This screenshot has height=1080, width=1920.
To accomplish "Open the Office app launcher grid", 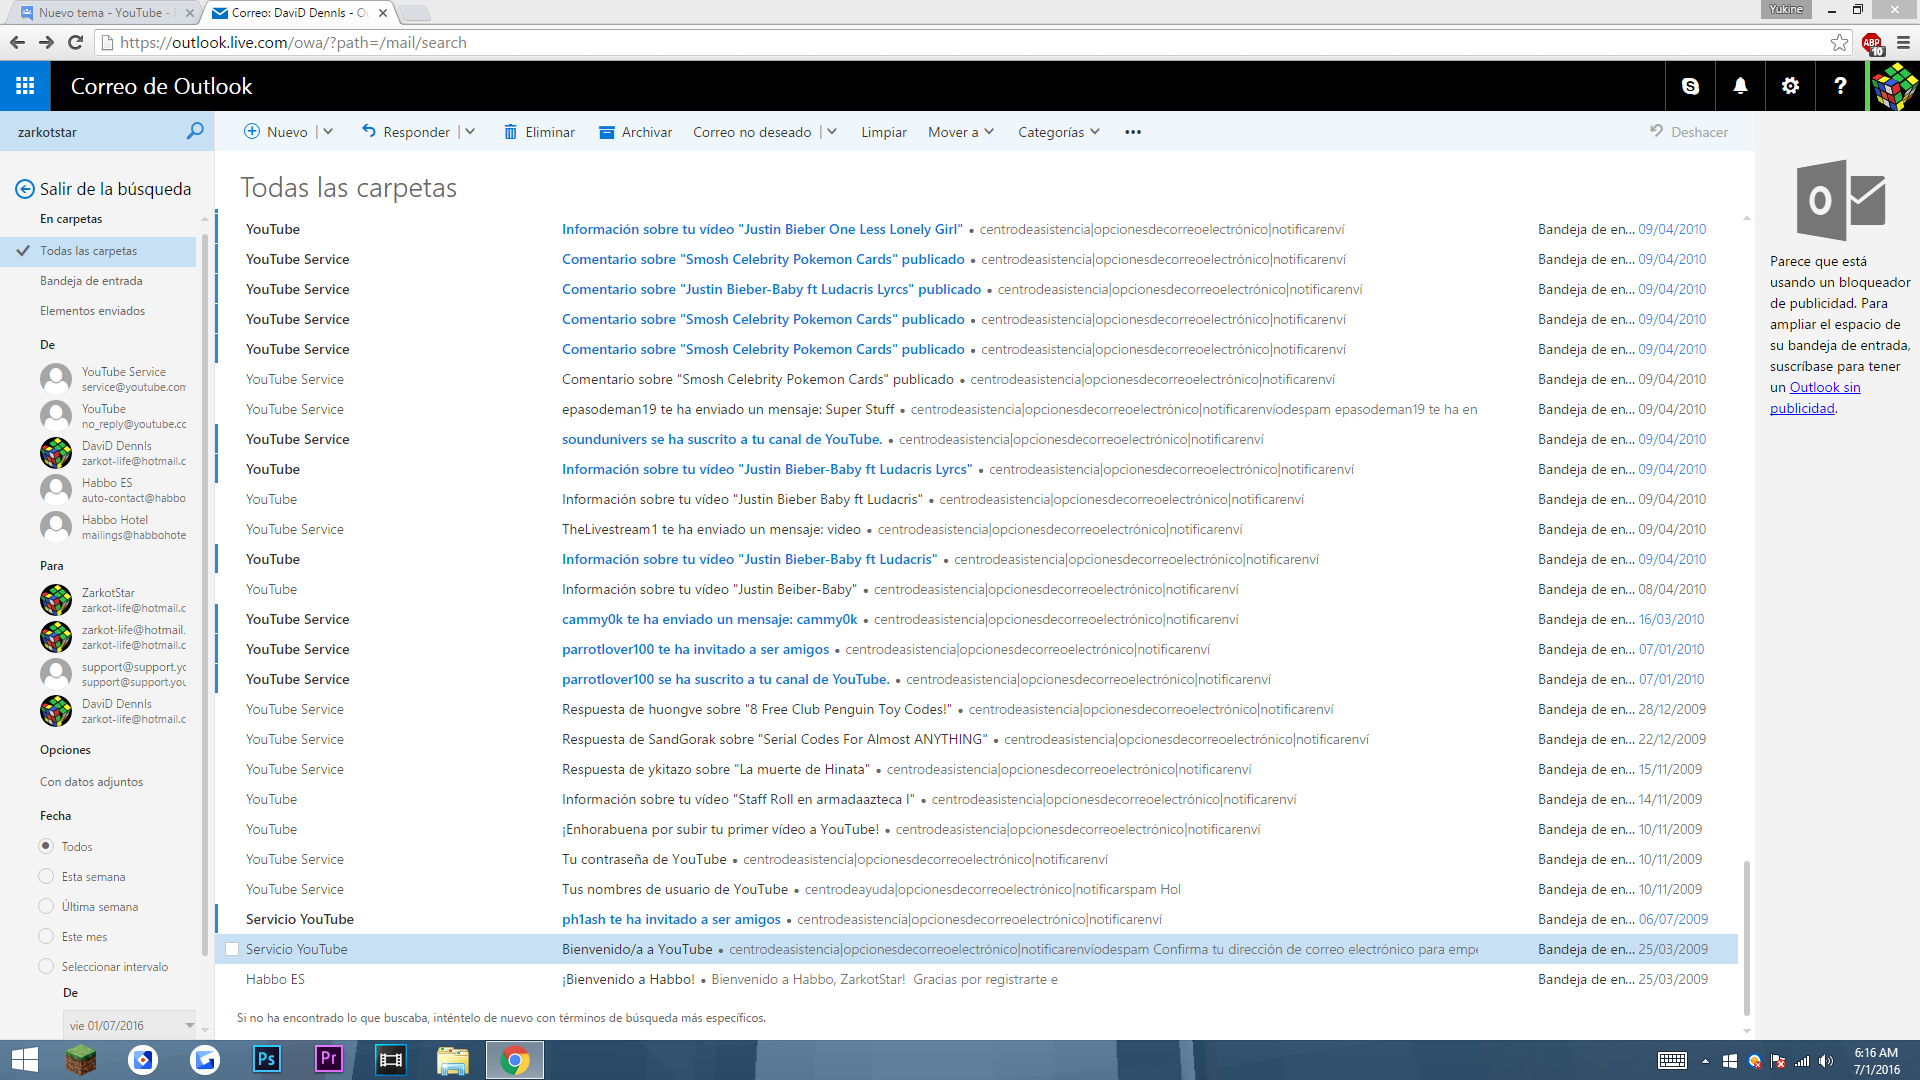I will click(x=25, y=86).
